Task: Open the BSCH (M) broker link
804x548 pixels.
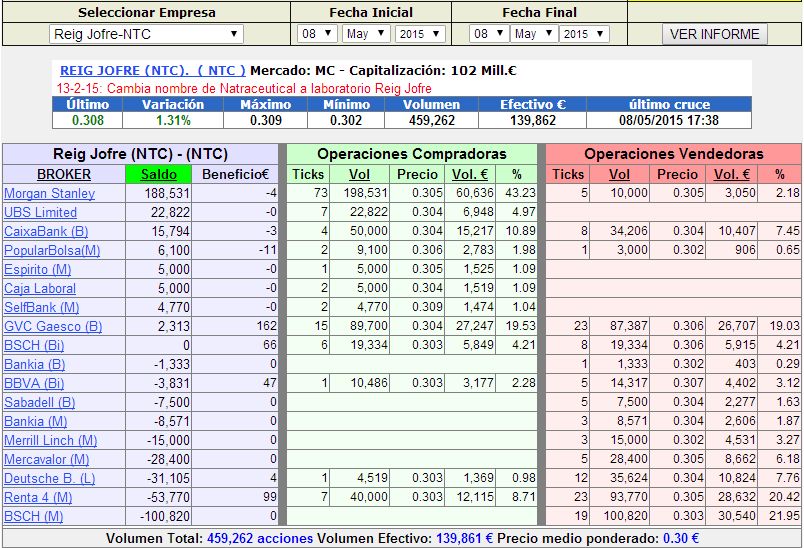Action: point(33,516)
